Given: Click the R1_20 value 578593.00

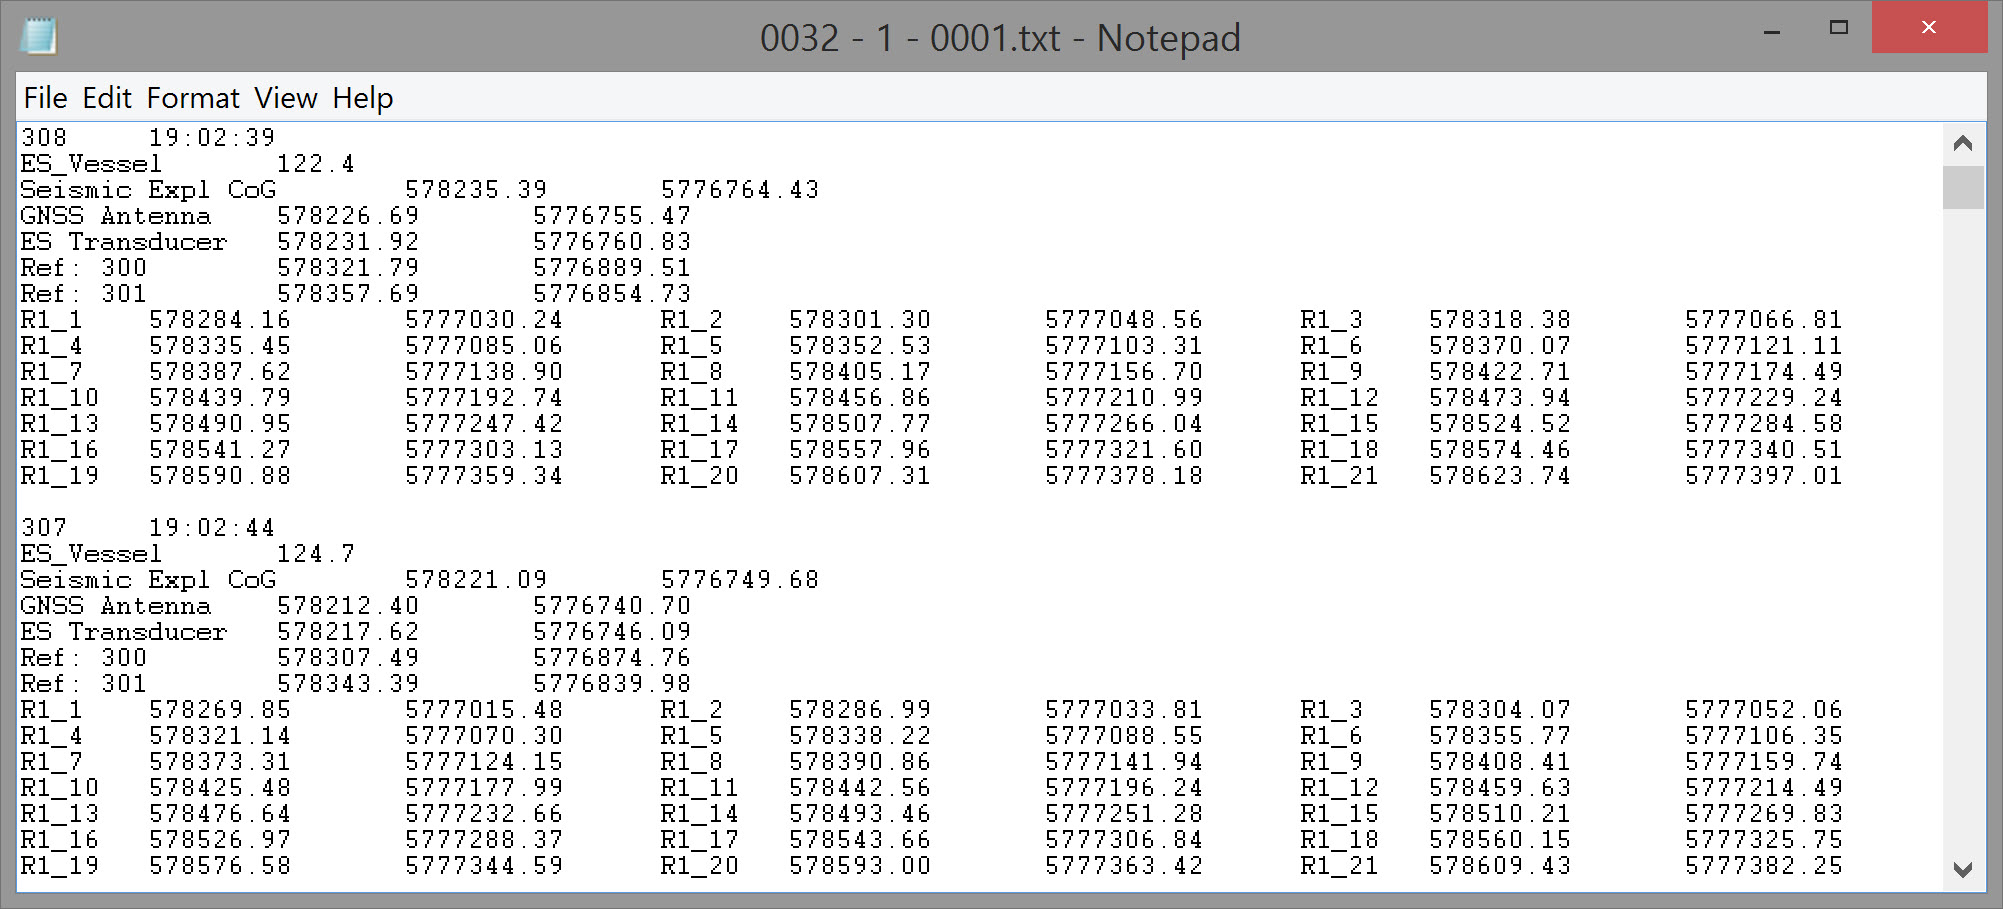Looking at the screenshot, I should pos(860,865).
